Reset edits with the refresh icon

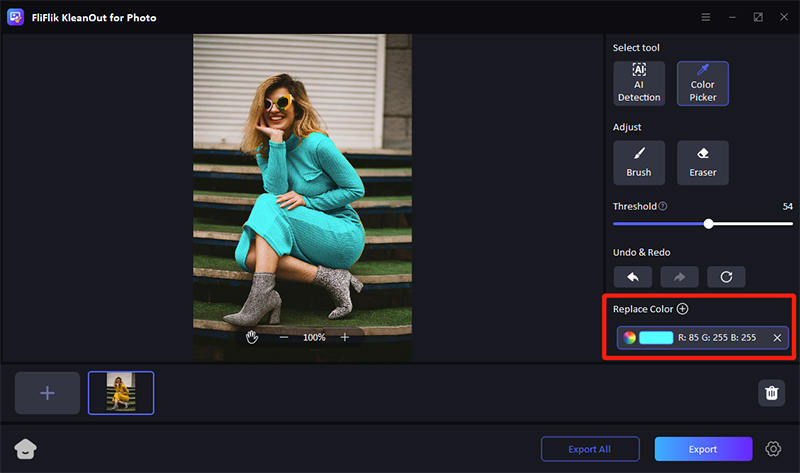[725, 277]
